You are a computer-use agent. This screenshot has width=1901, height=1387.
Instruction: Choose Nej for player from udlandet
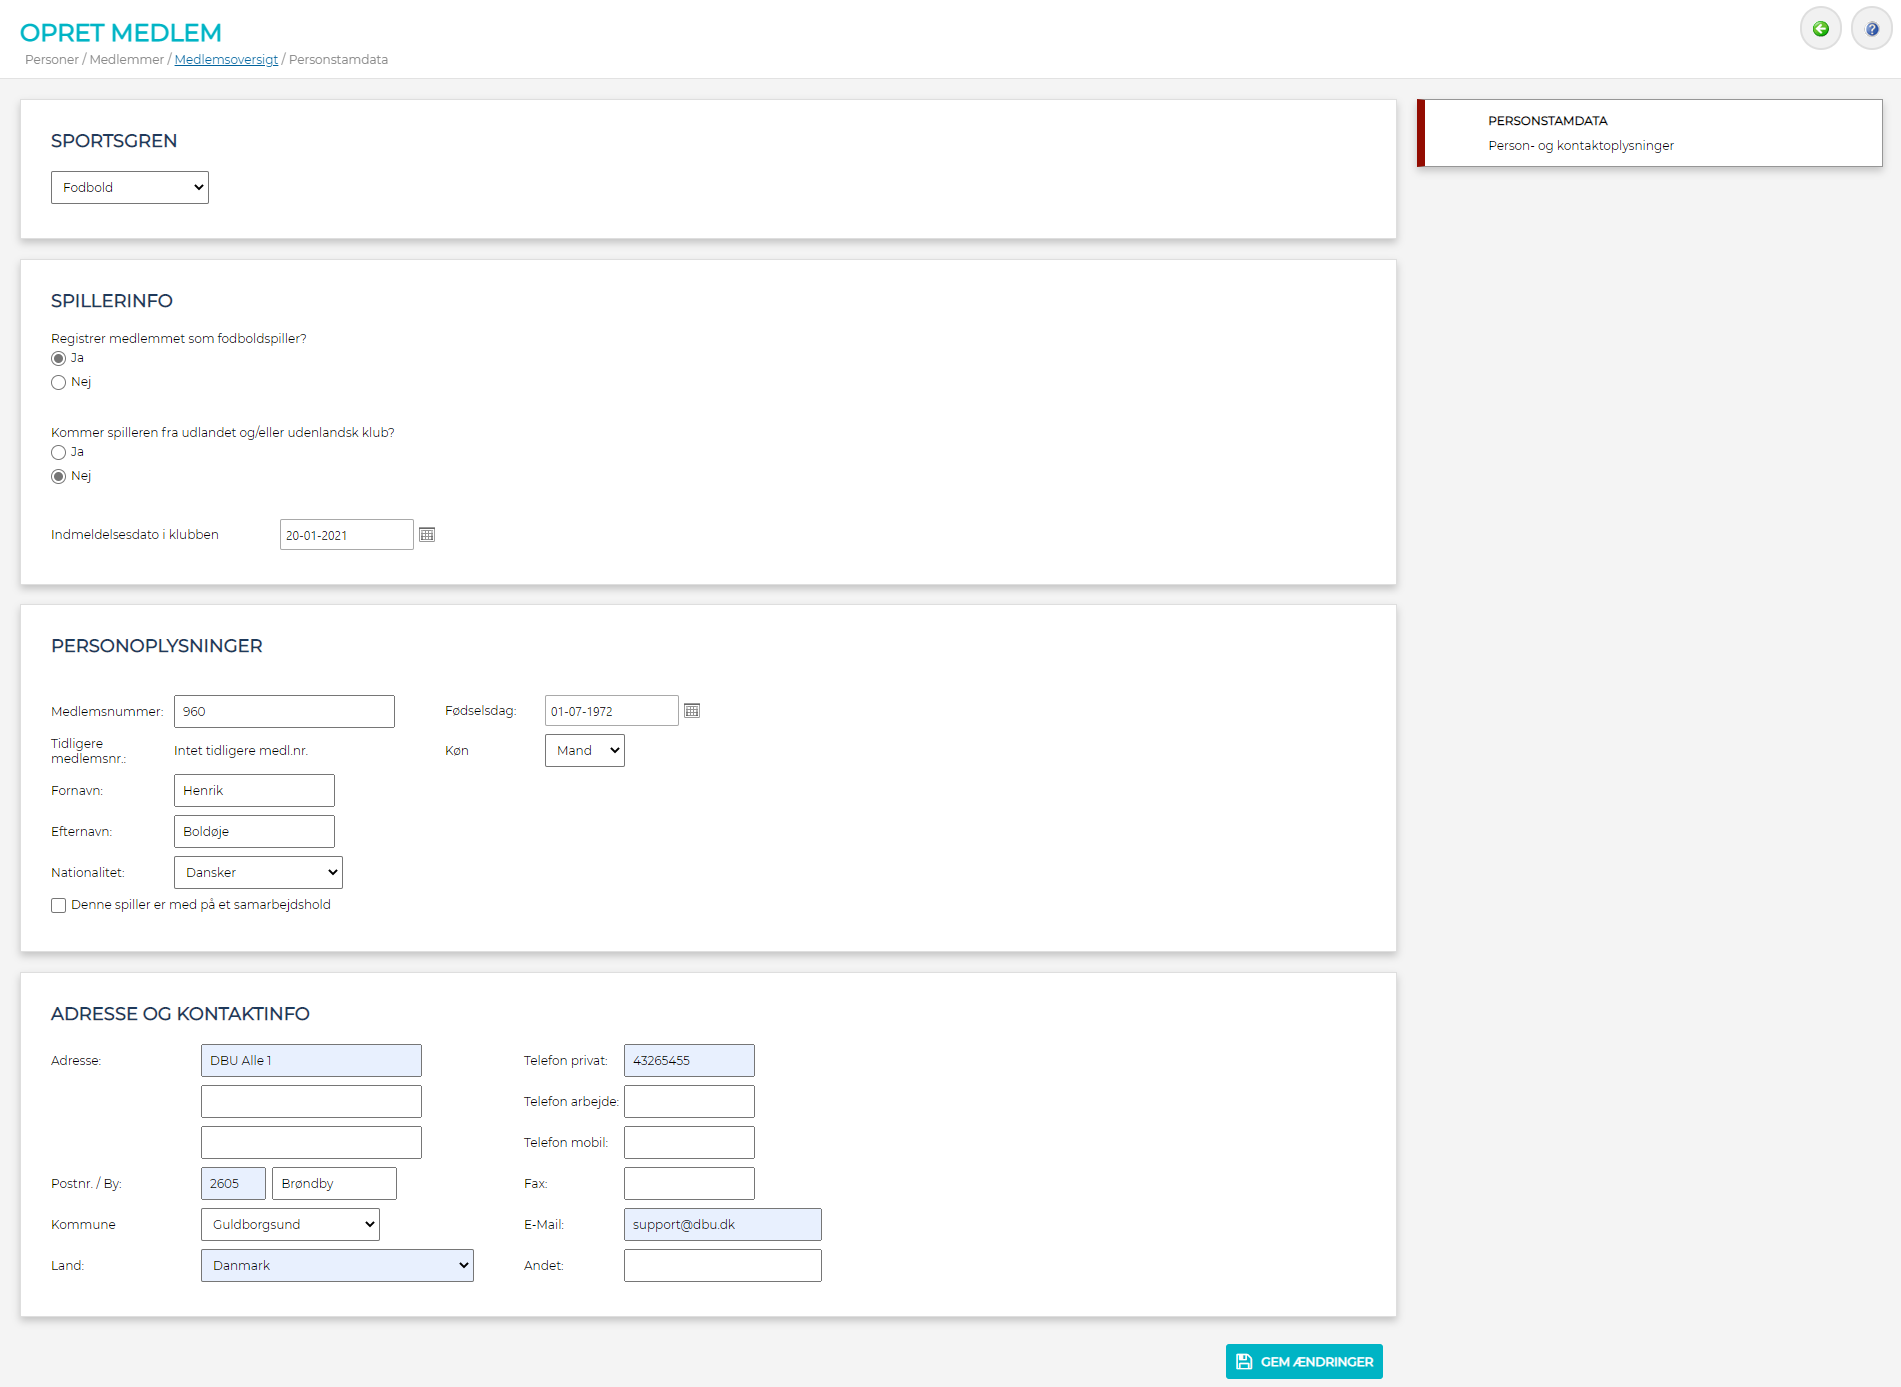[59, 477]
